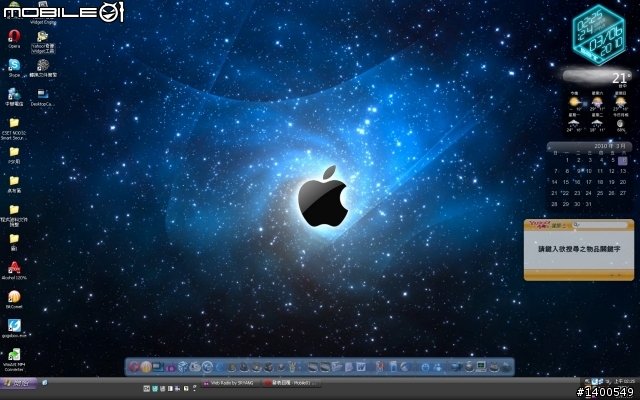640x400 pixels.
Task: Click the Yahoo logo in the search widget
Action: click(539, 224)
